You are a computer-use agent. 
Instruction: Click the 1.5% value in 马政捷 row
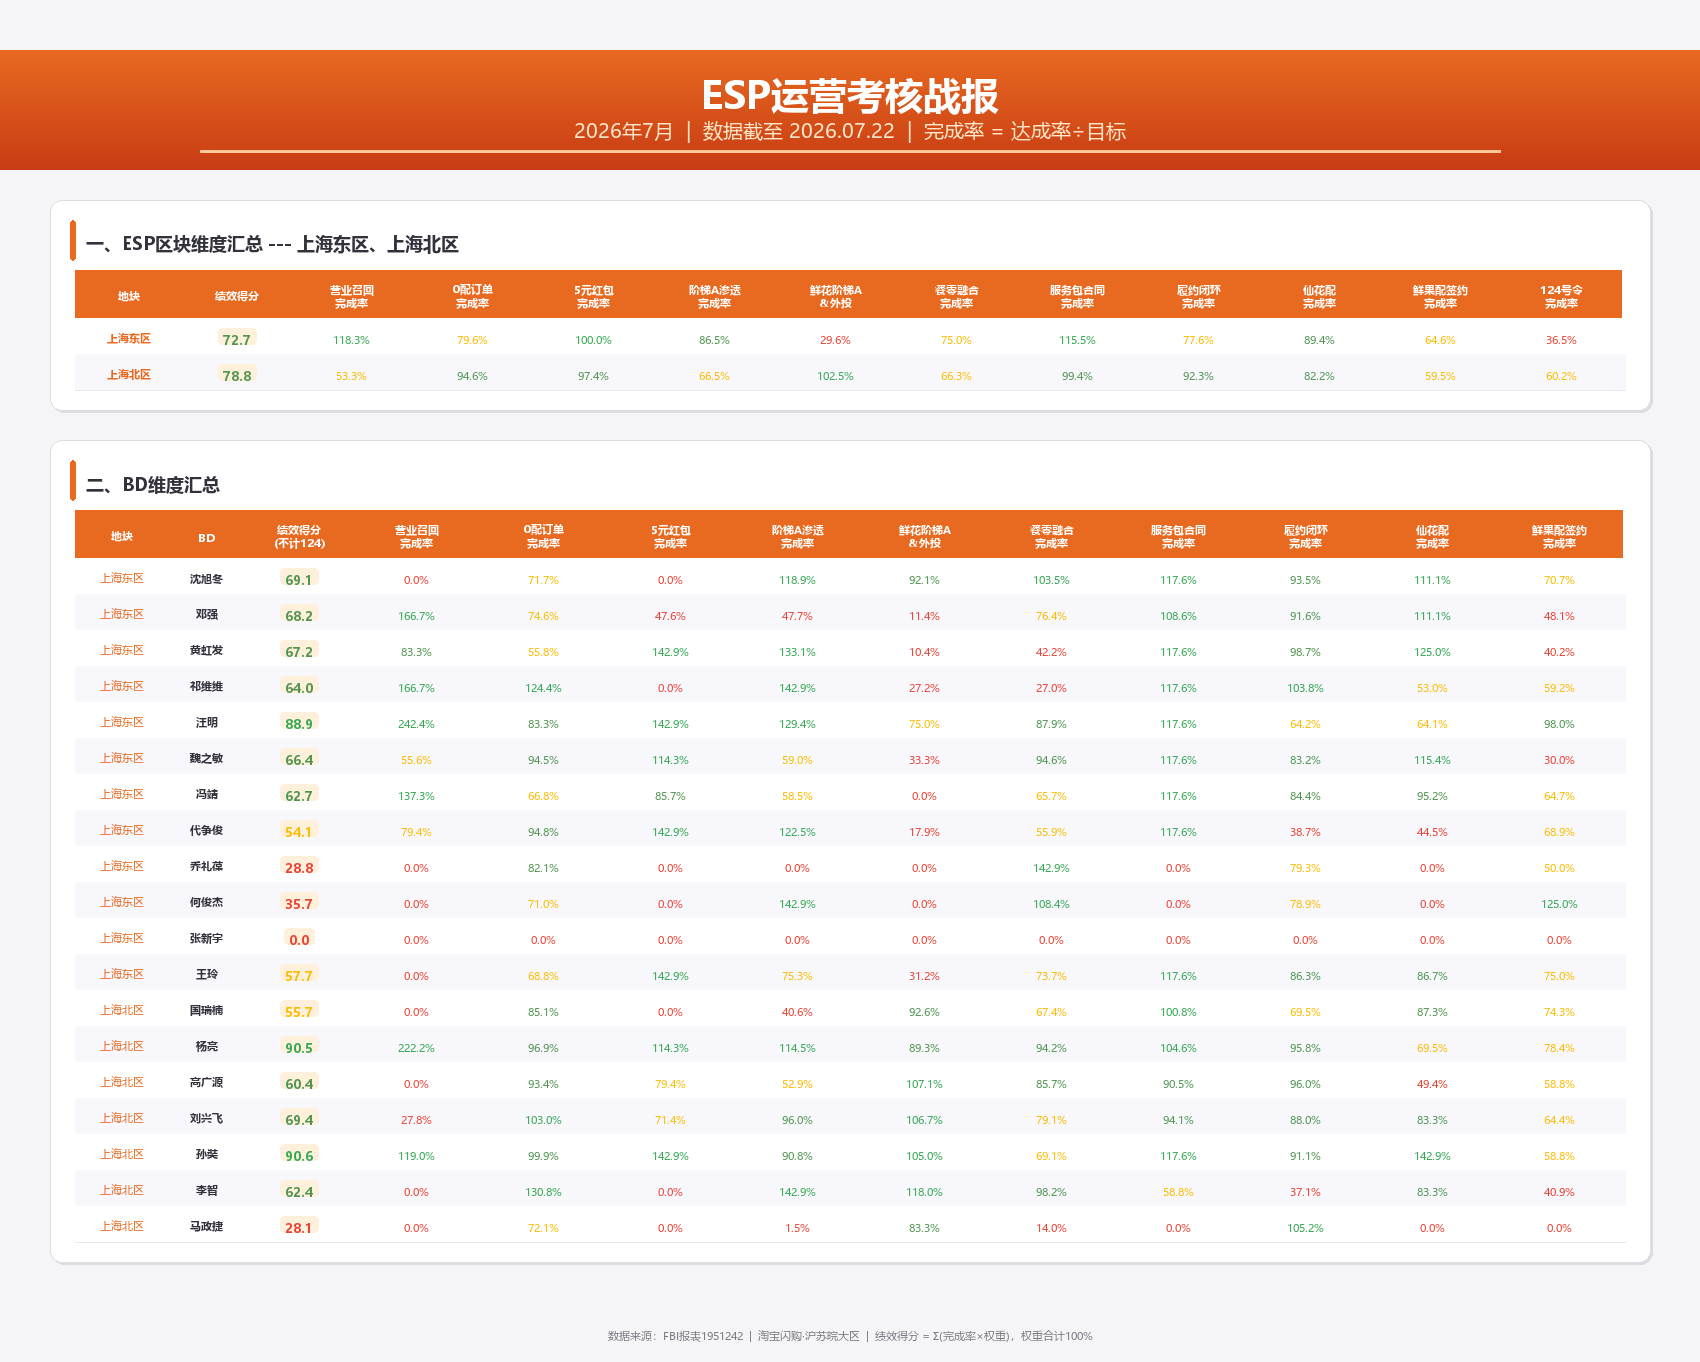click(797, 1228)
